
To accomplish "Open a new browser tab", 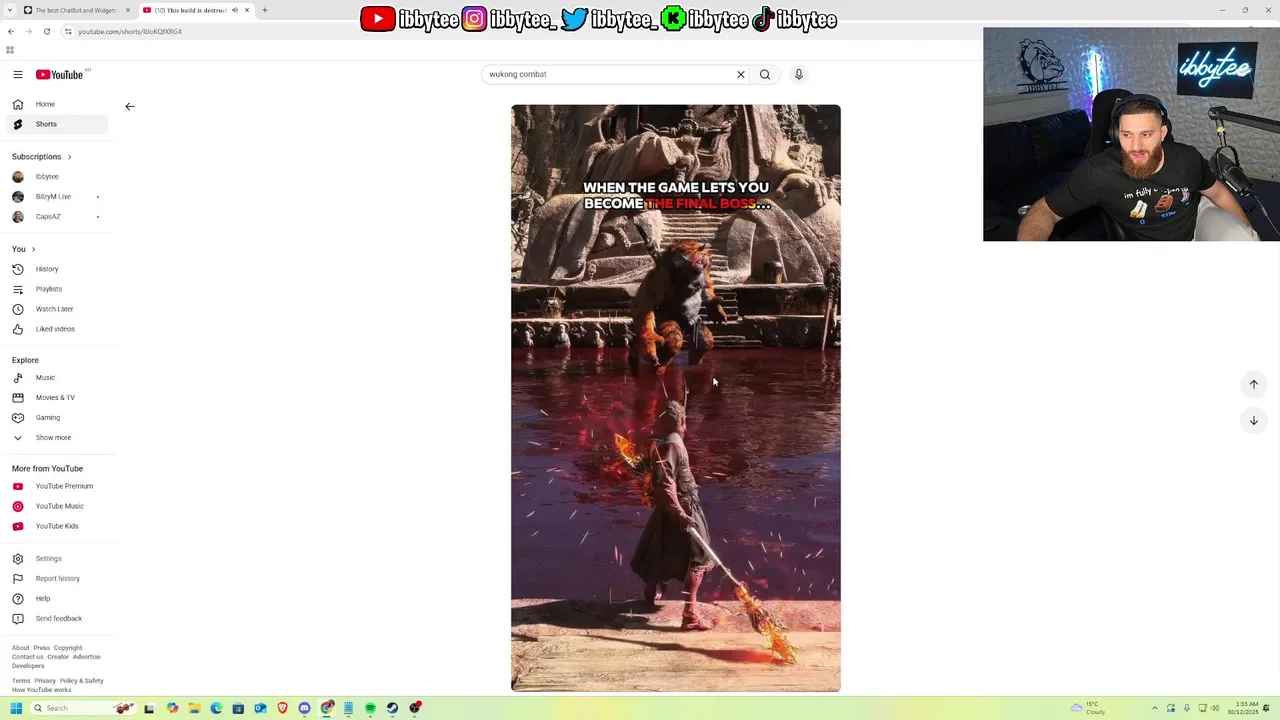I will click(x=265, y=10).
